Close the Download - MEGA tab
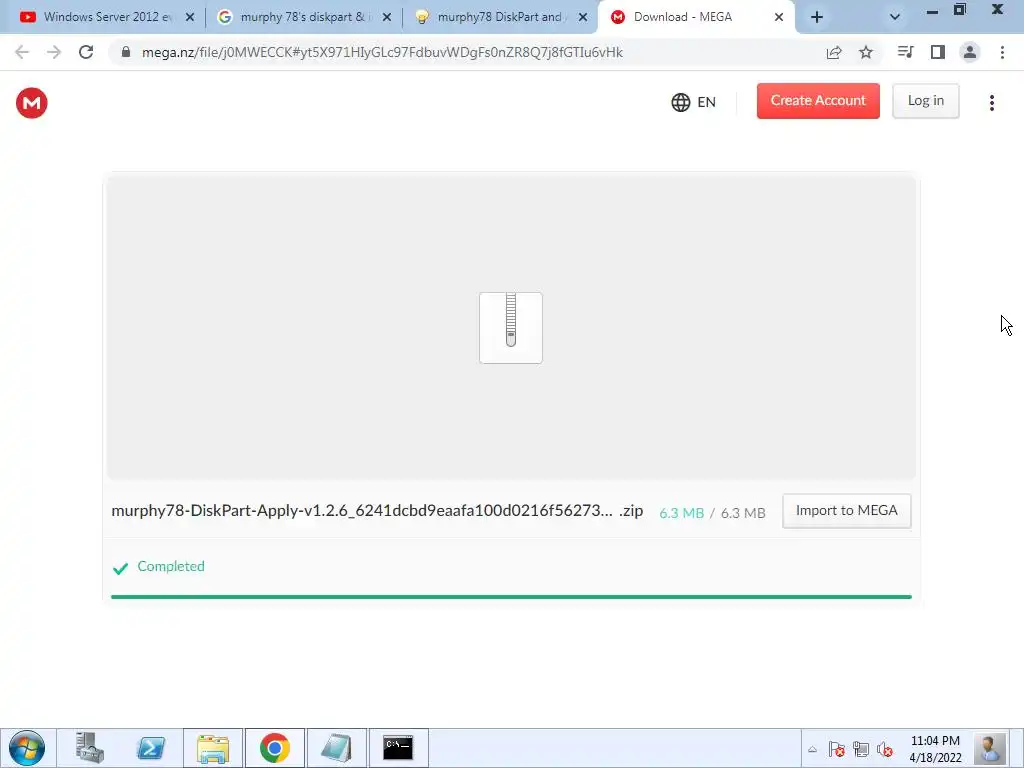This screenshot has height=768, width=1024. click(x=778, y=17)
